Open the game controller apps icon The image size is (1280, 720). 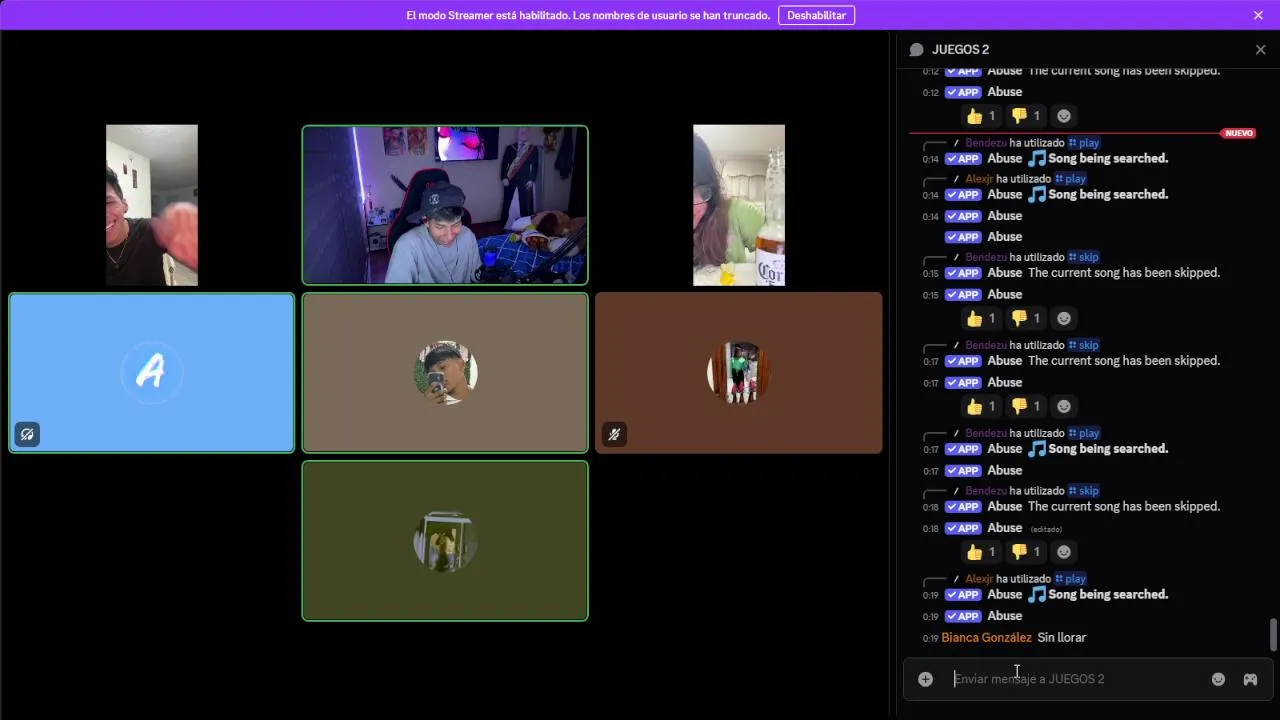point(1250,679)
